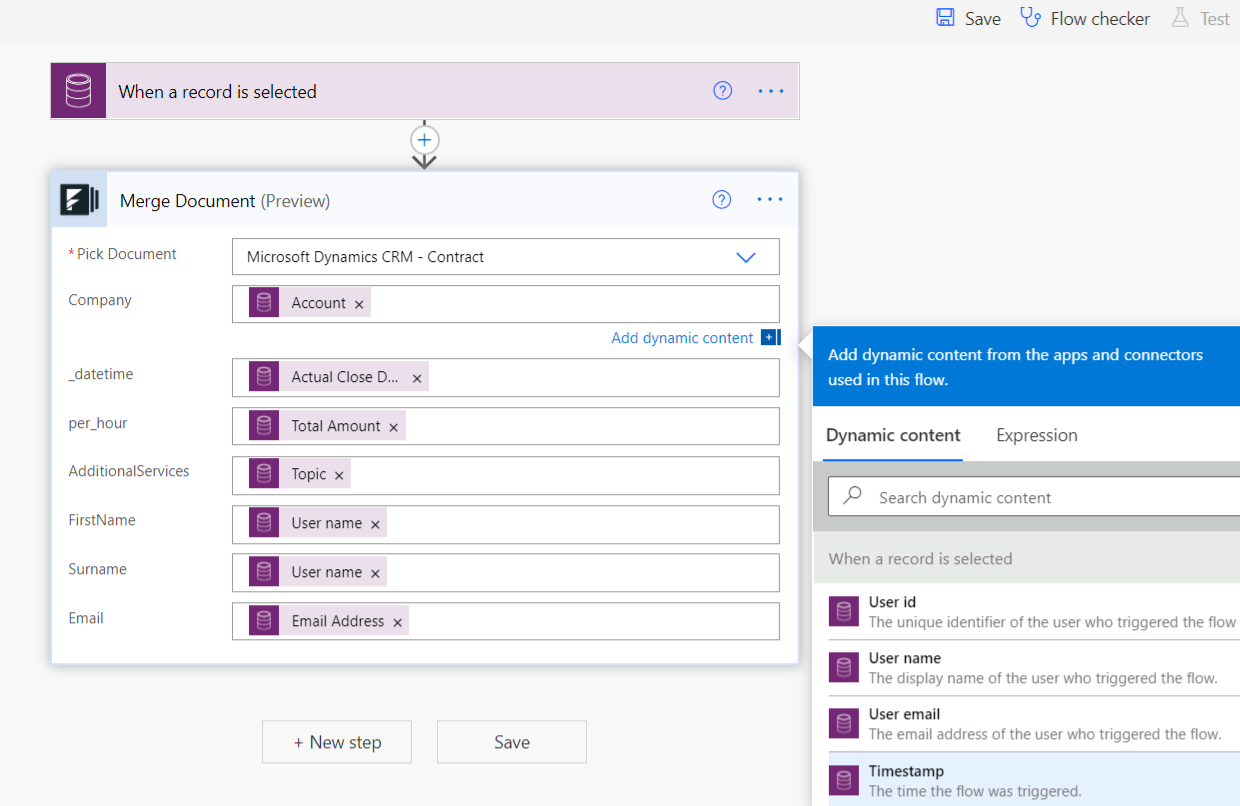The height and width of the screenshot is (806, 1240).
Task: Remove the Total Amount token
Action: tap(393, 427)
